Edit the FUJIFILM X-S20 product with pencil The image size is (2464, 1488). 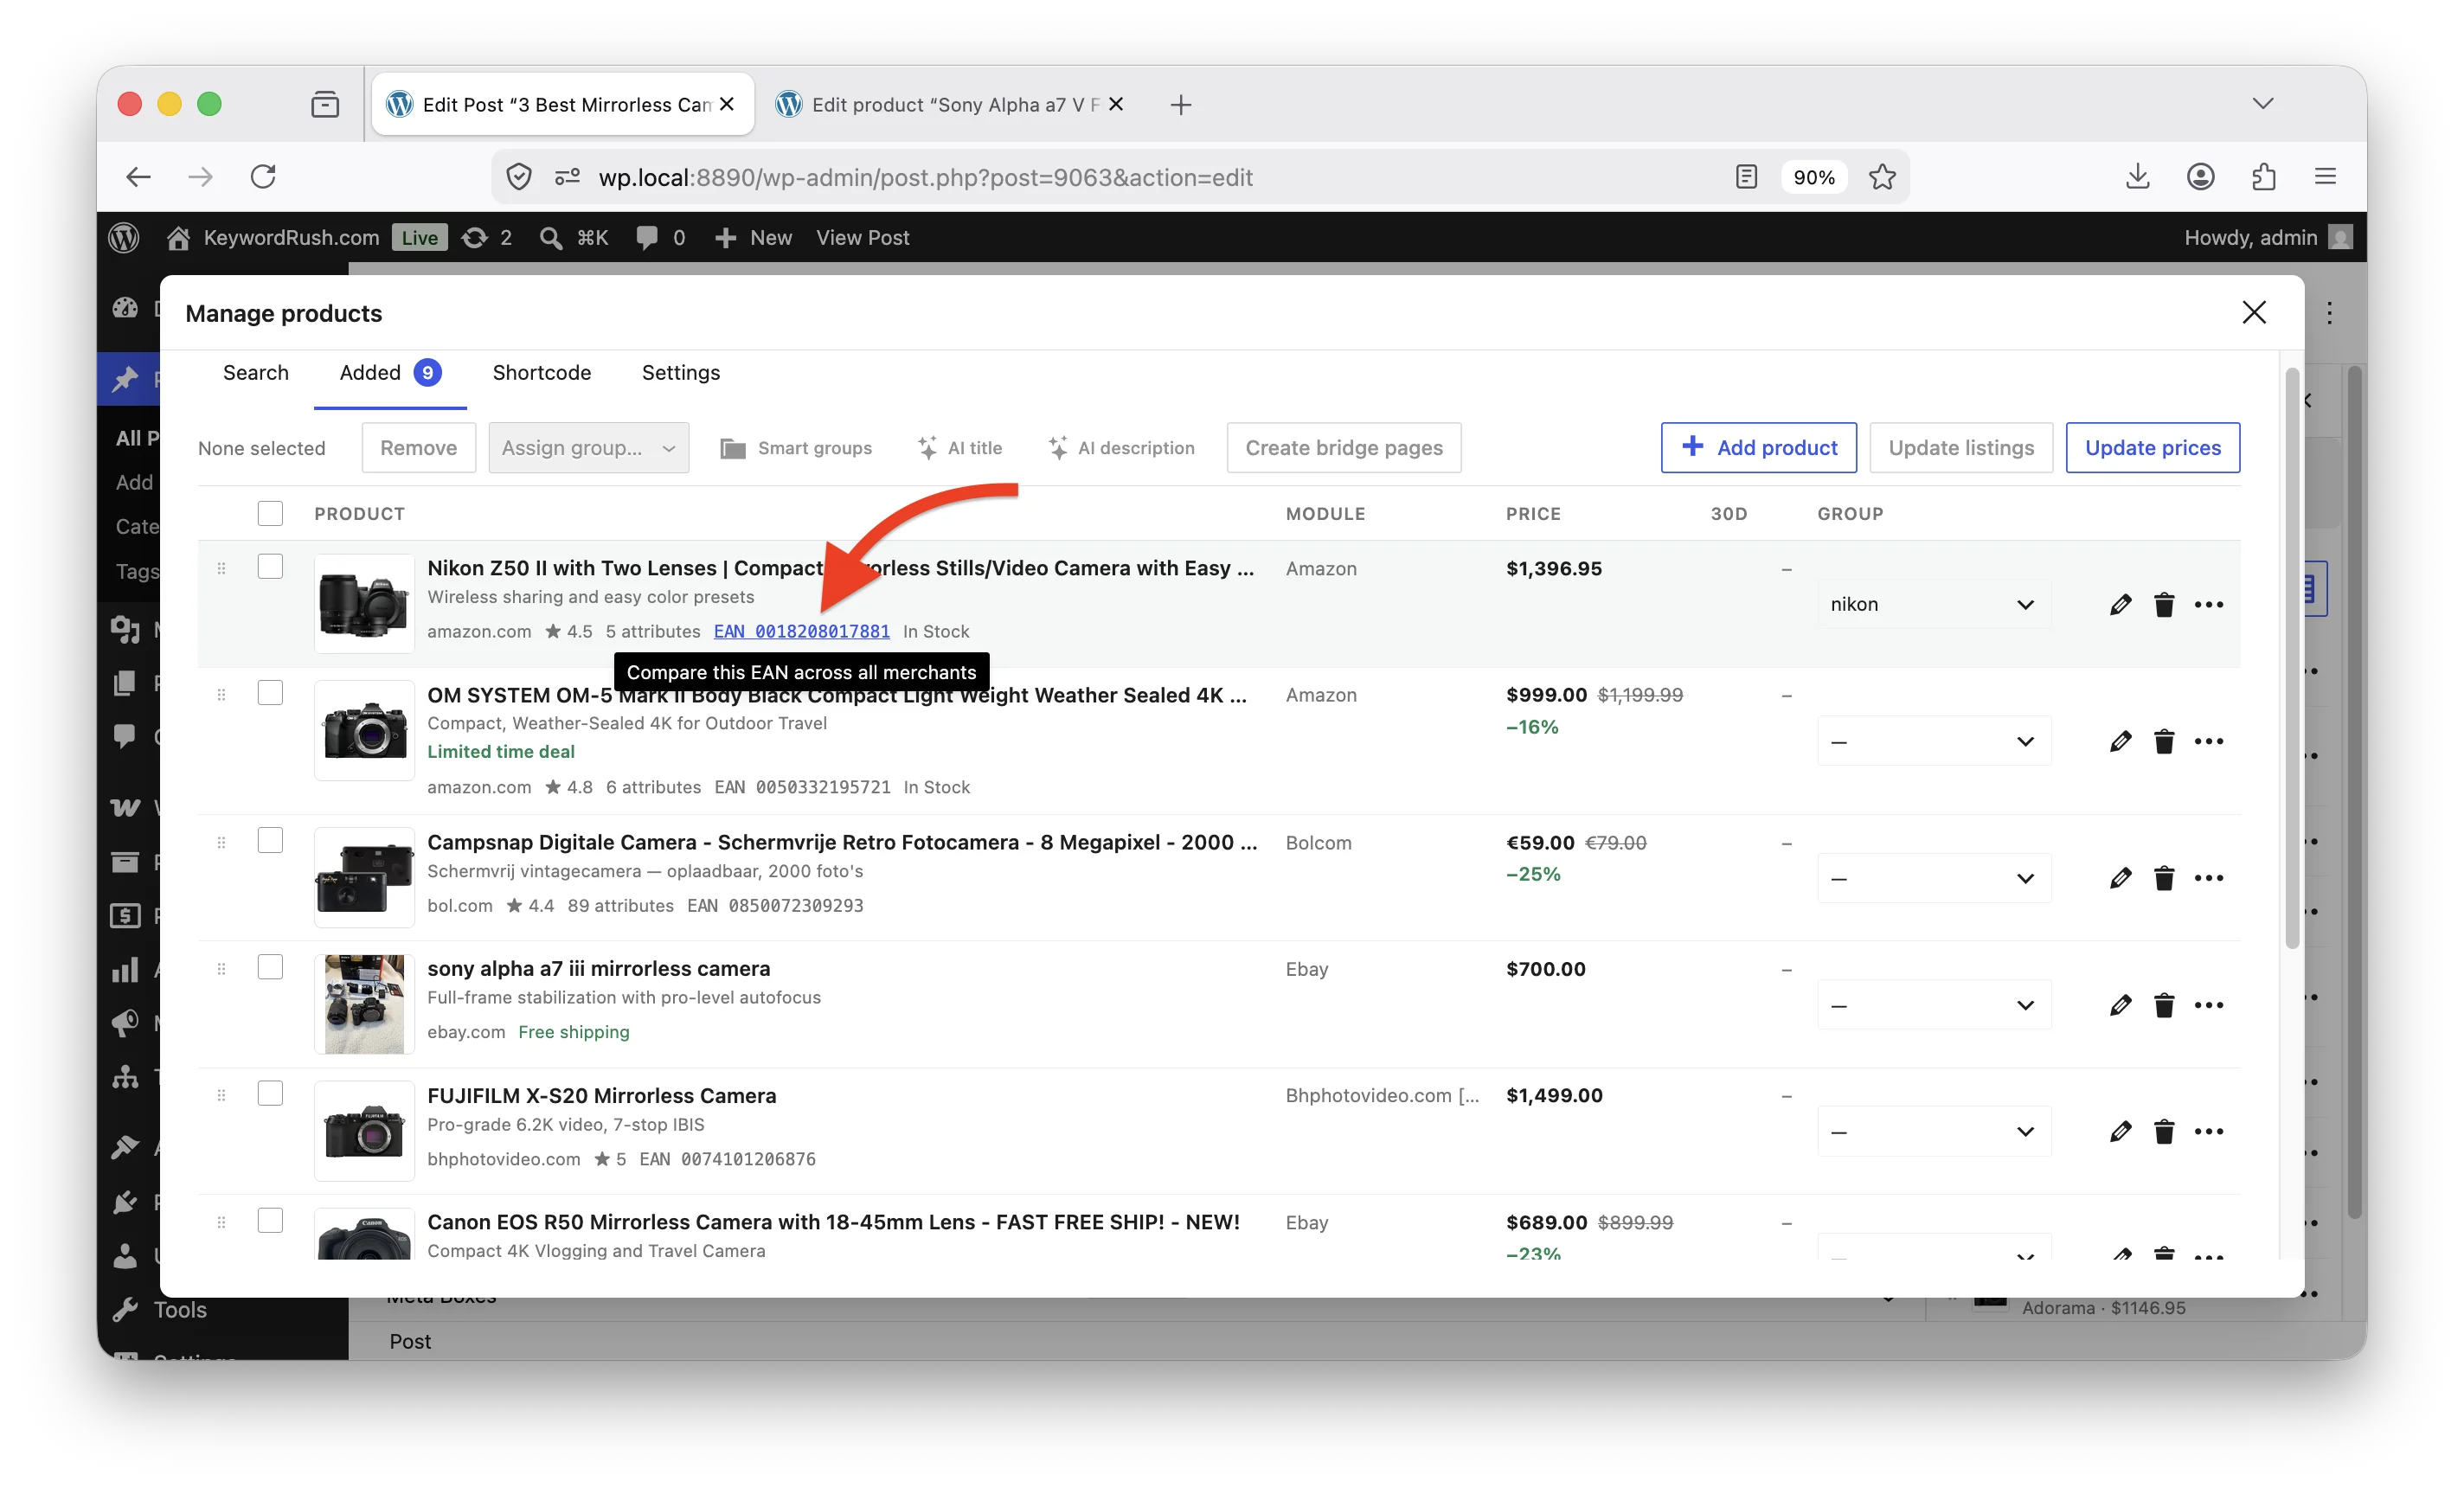(x=2120, y=1131)
